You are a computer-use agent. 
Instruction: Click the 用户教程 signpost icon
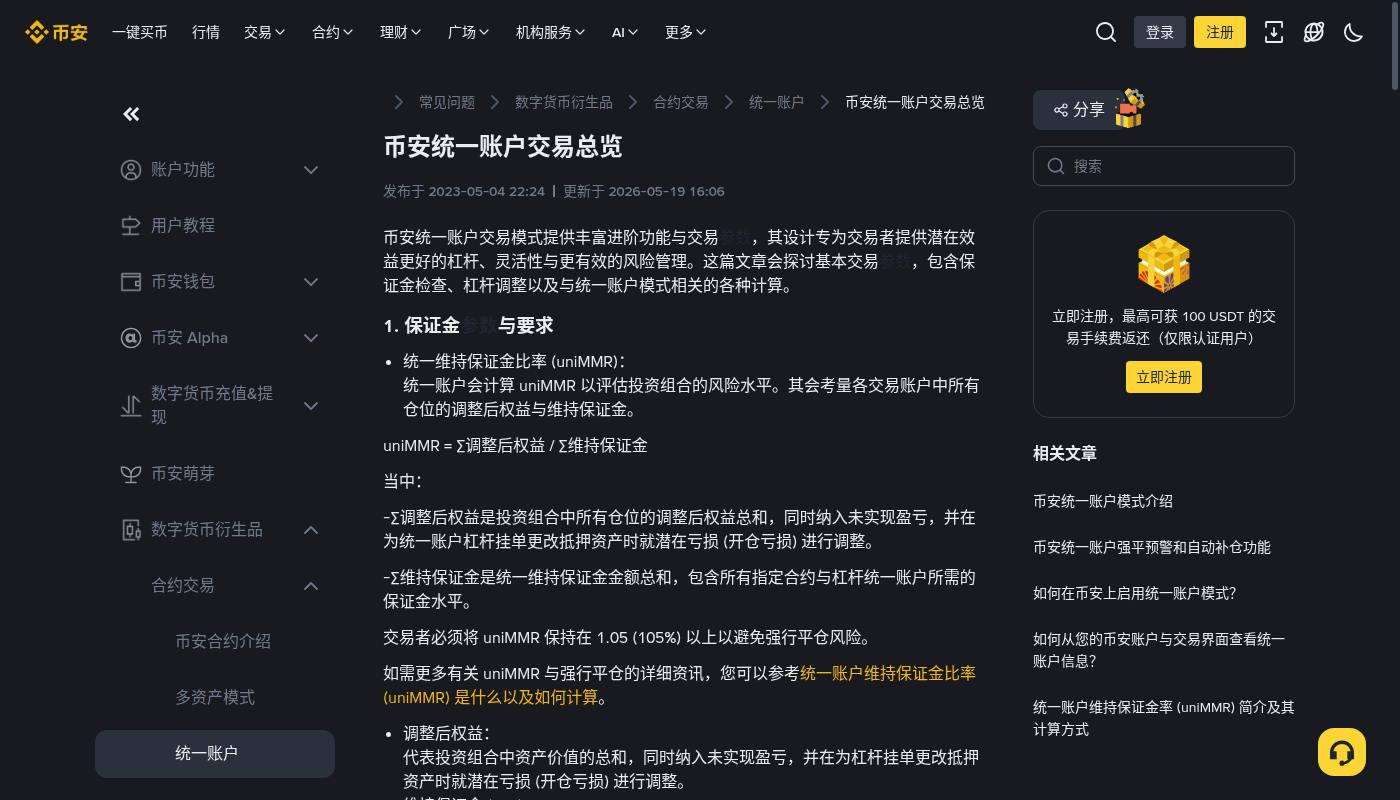click(131, 226)
